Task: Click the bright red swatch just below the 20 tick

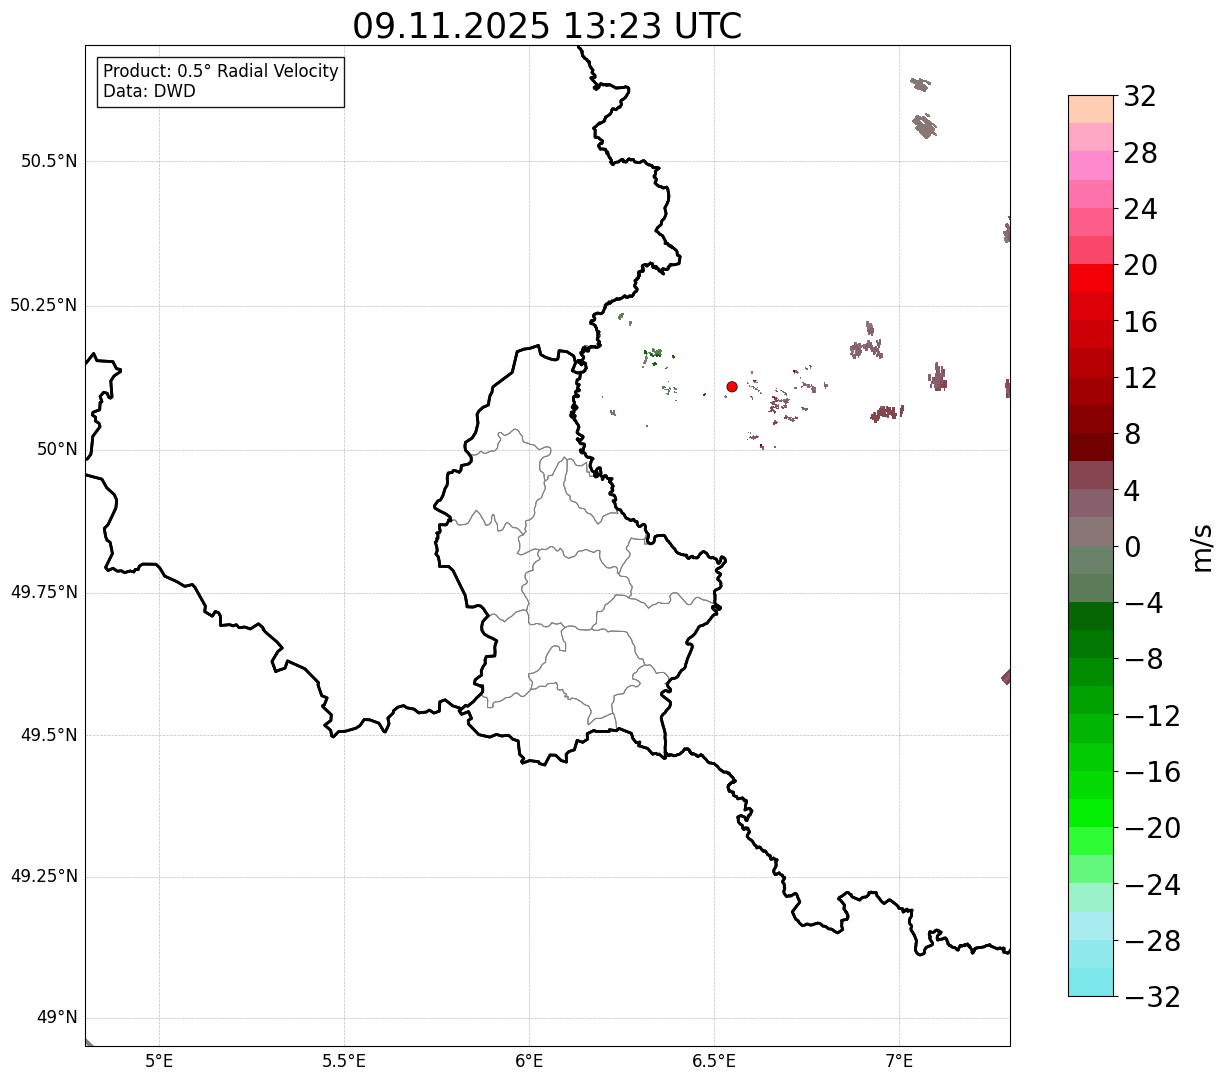Action: click(1091, 278)
